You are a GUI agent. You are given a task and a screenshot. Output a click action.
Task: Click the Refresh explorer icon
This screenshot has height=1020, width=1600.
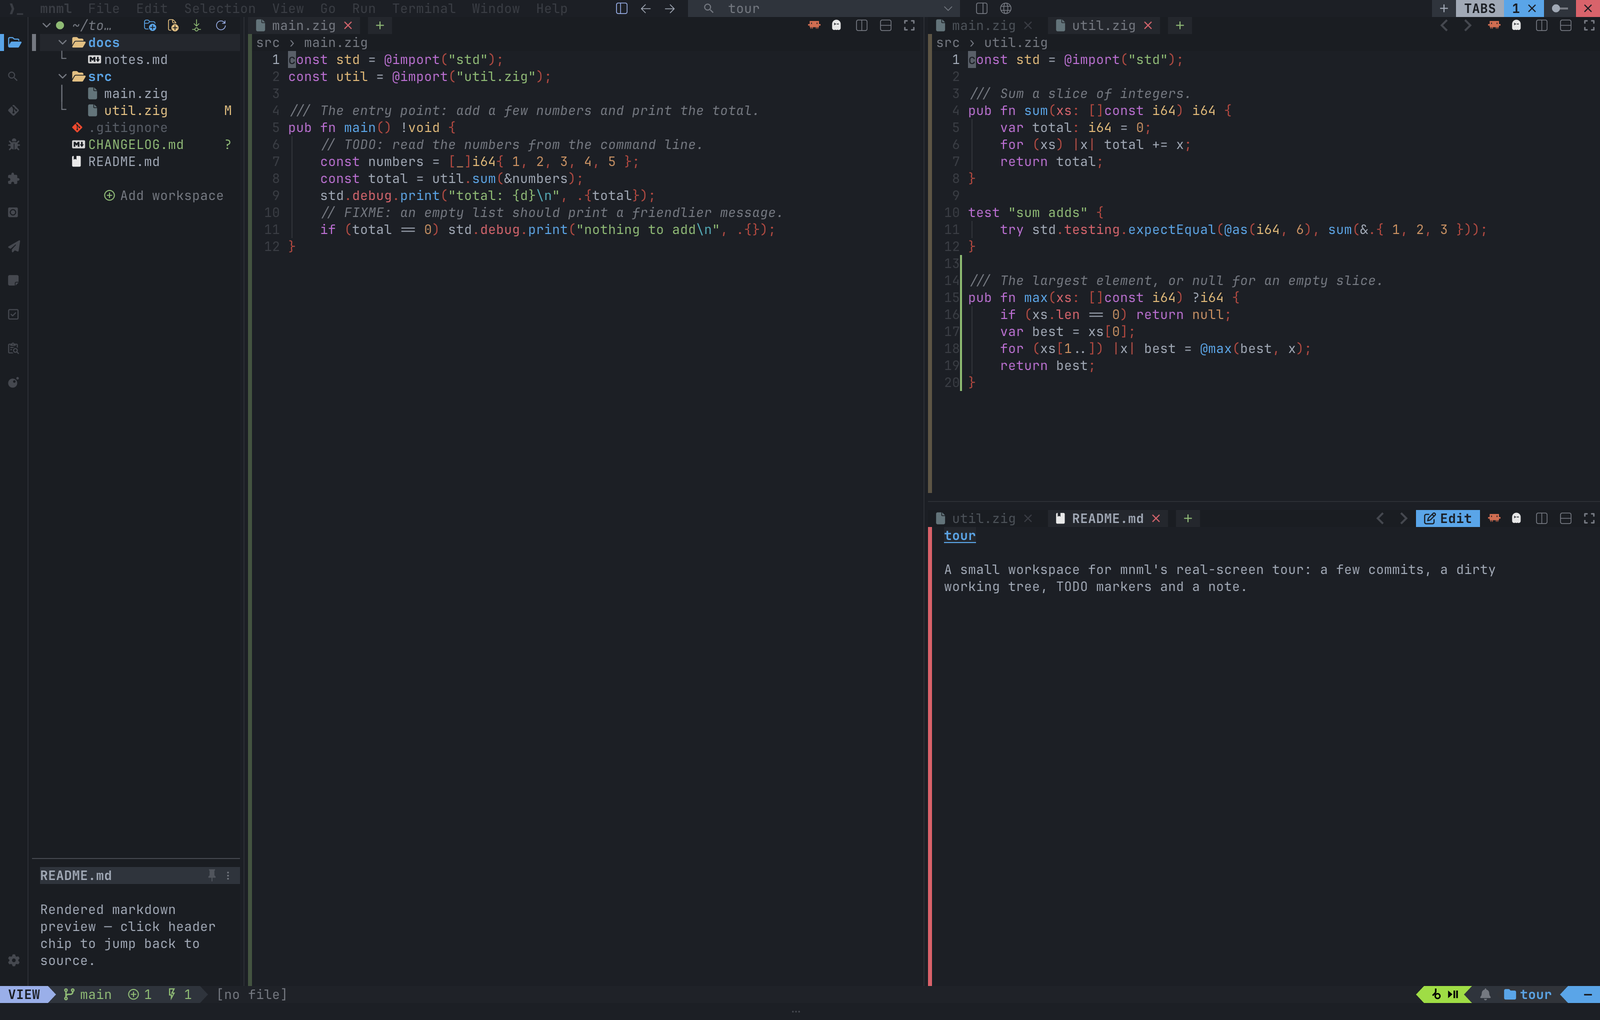point(221,26)
